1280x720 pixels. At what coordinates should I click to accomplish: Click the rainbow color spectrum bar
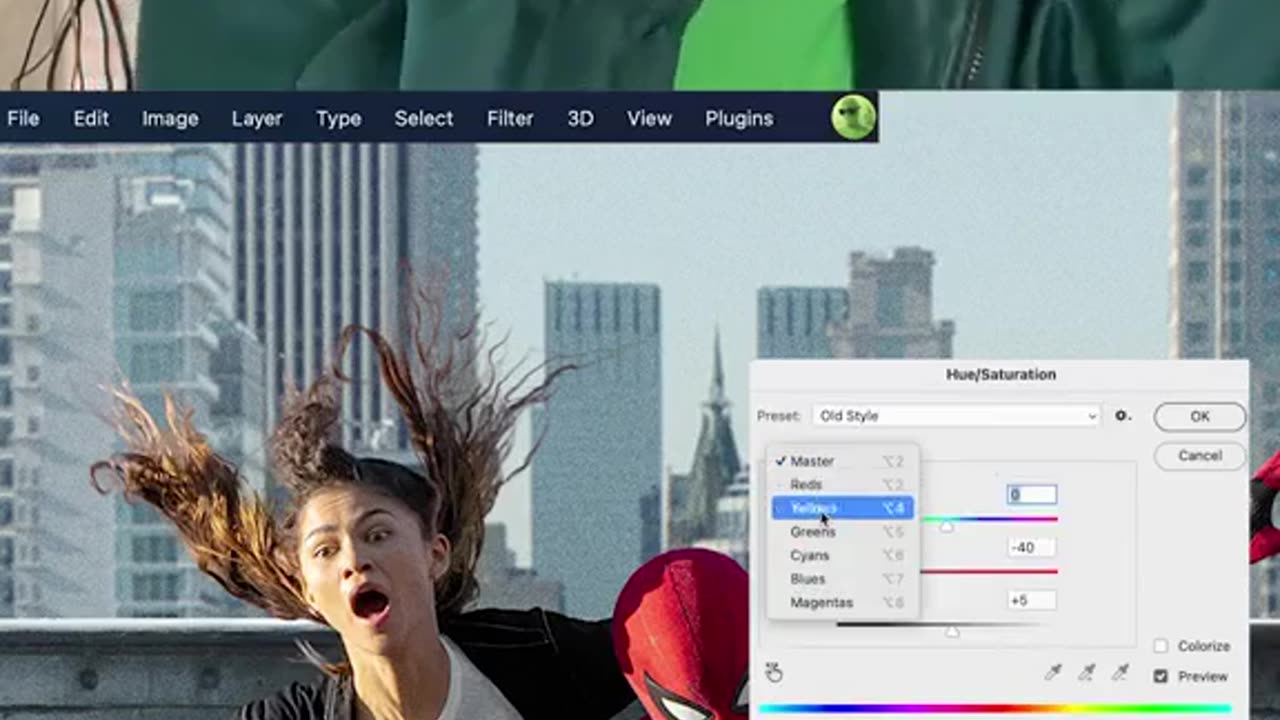pyautogui.click(x=995, y=709)
